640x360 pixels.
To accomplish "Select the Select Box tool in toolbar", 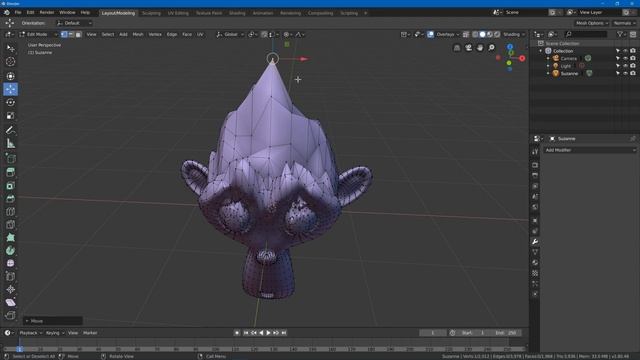I will [x=11, y=49].
